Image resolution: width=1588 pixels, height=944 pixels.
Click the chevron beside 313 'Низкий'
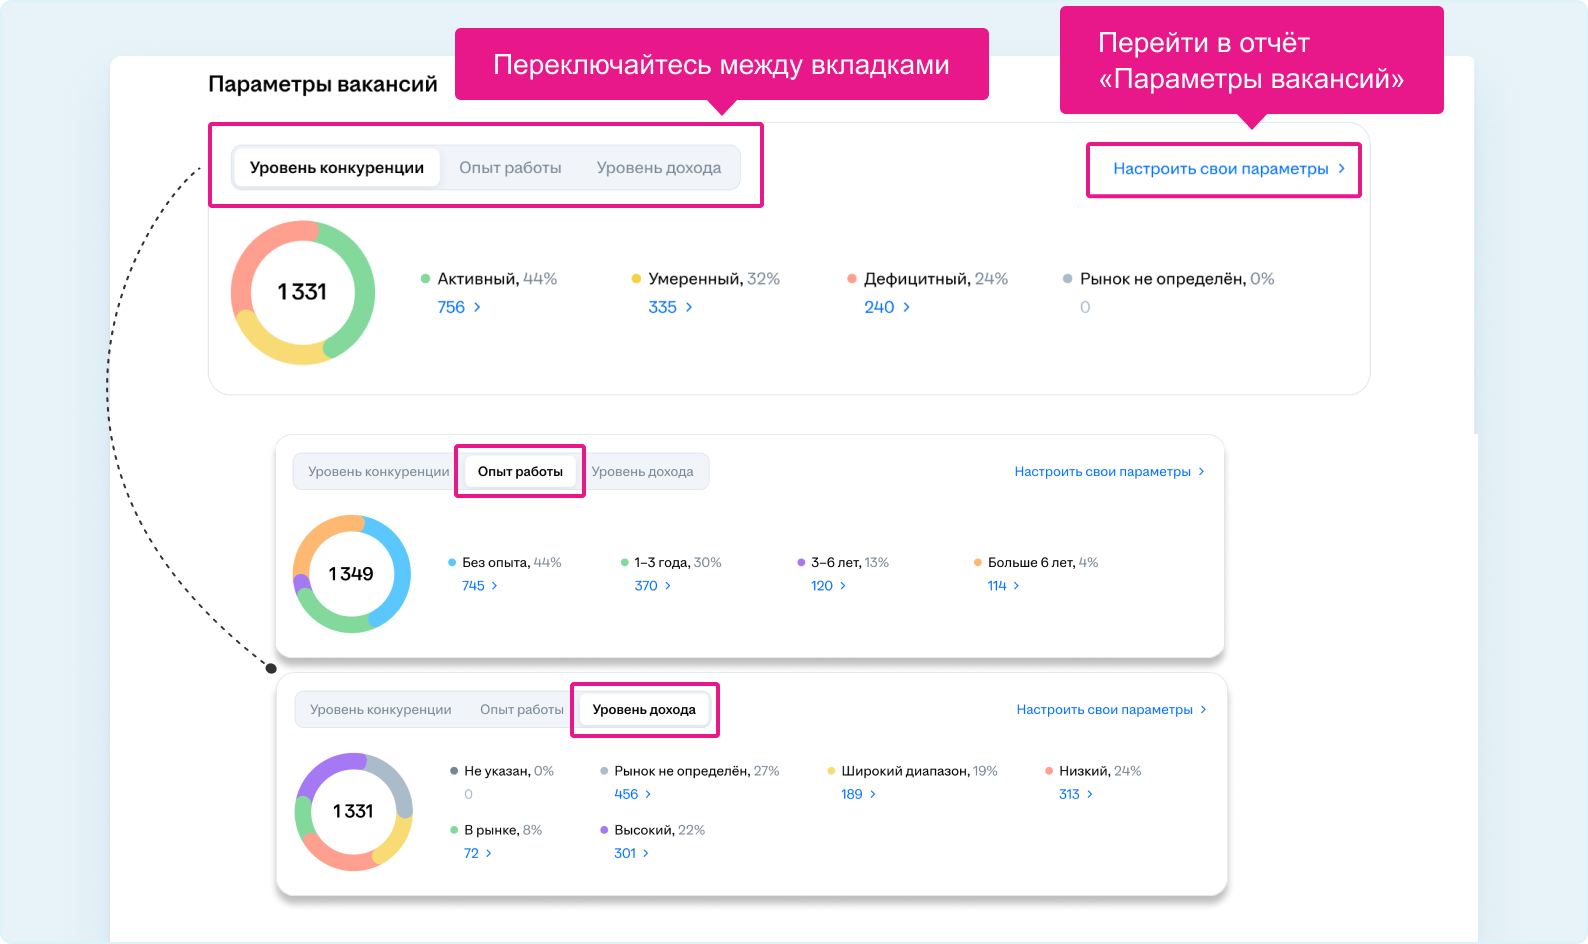point(1090,794)
